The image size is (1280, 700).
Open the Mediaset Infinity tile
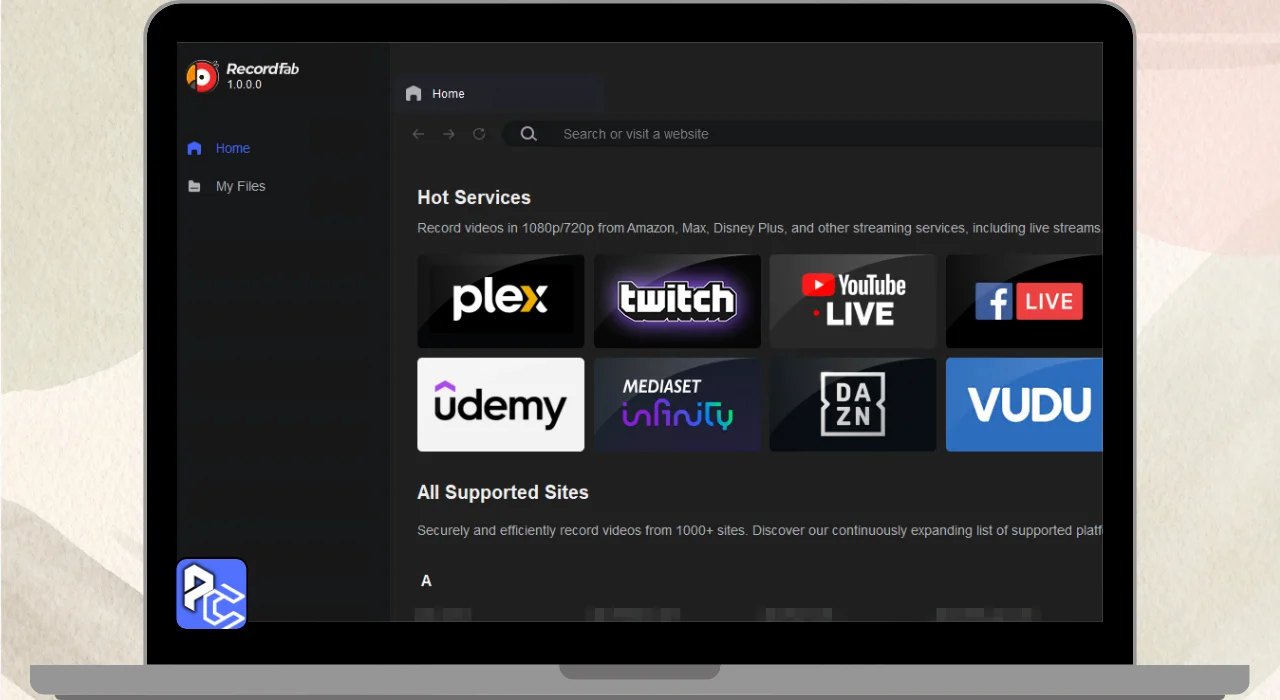pyautogui.click(x=677, y=405)
